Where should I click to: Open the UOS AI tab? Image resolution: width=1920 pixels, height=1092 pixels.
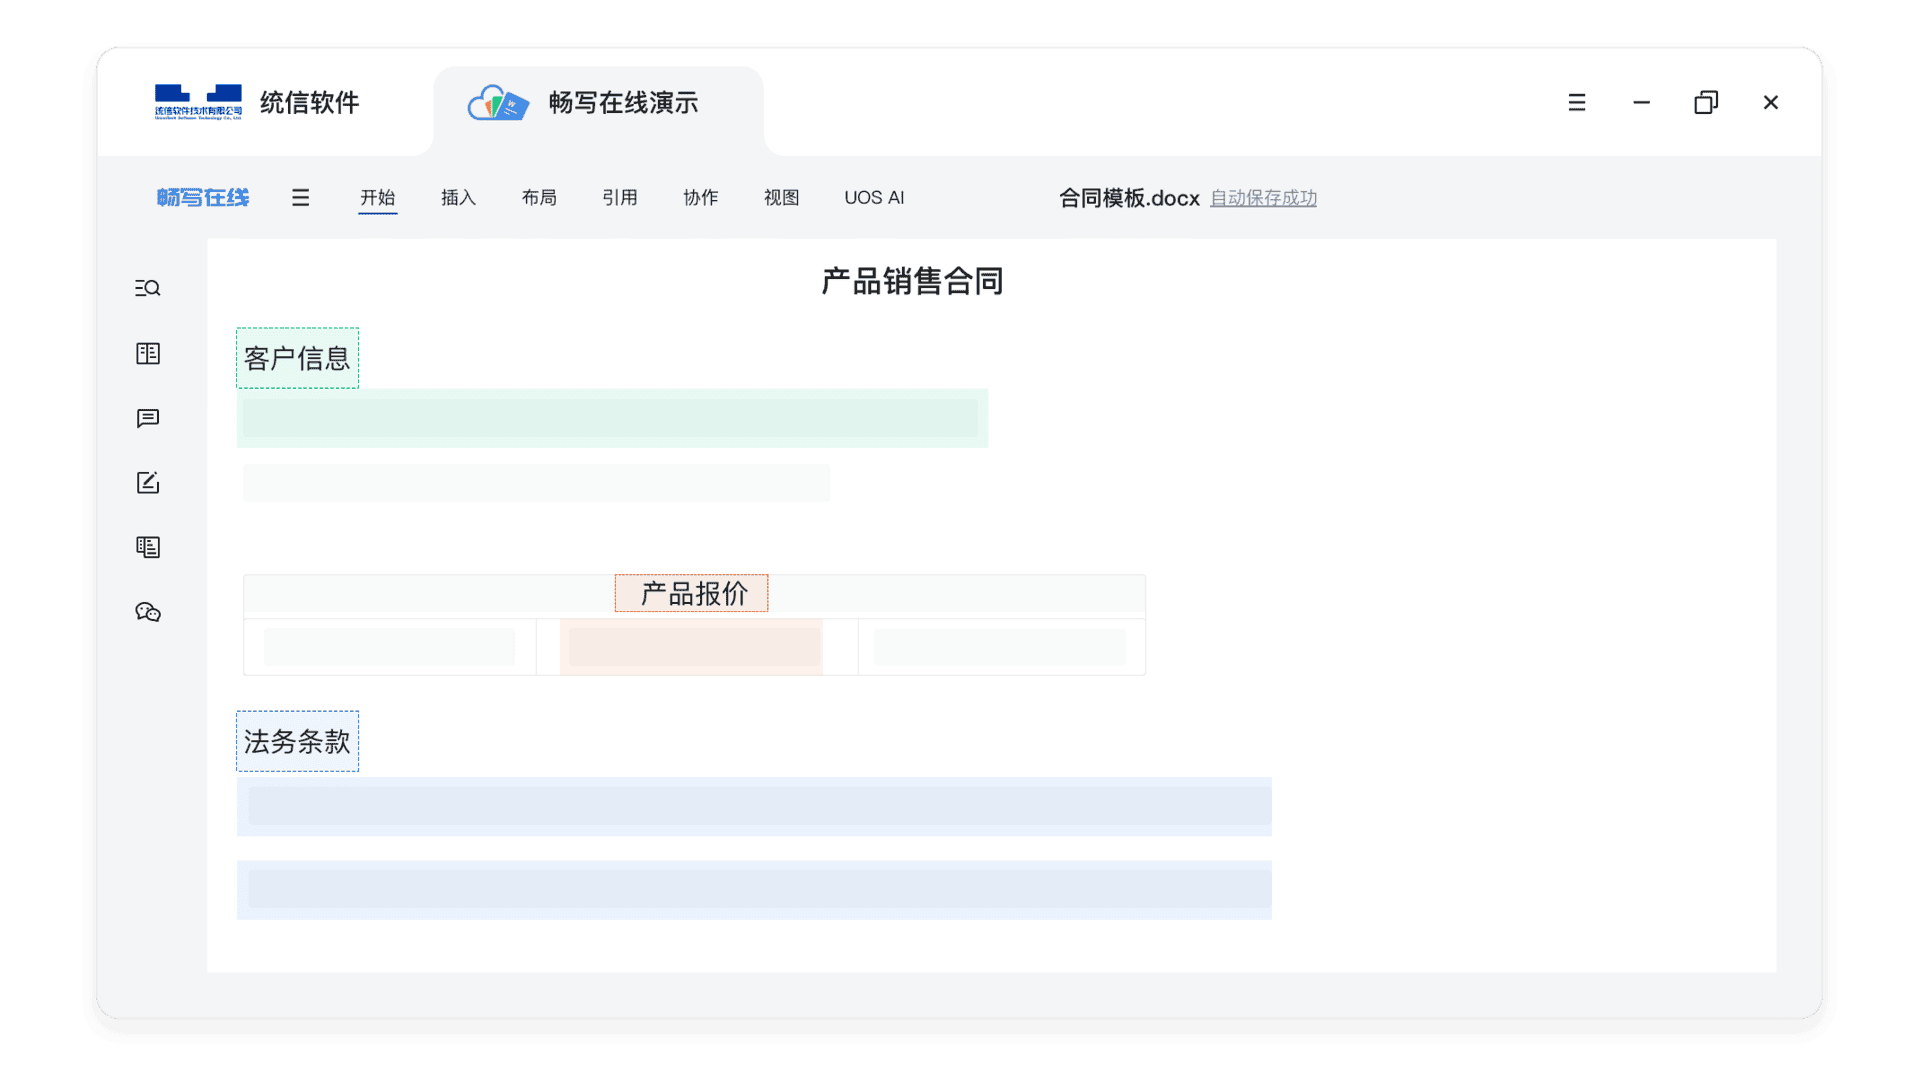click(874, 198)
